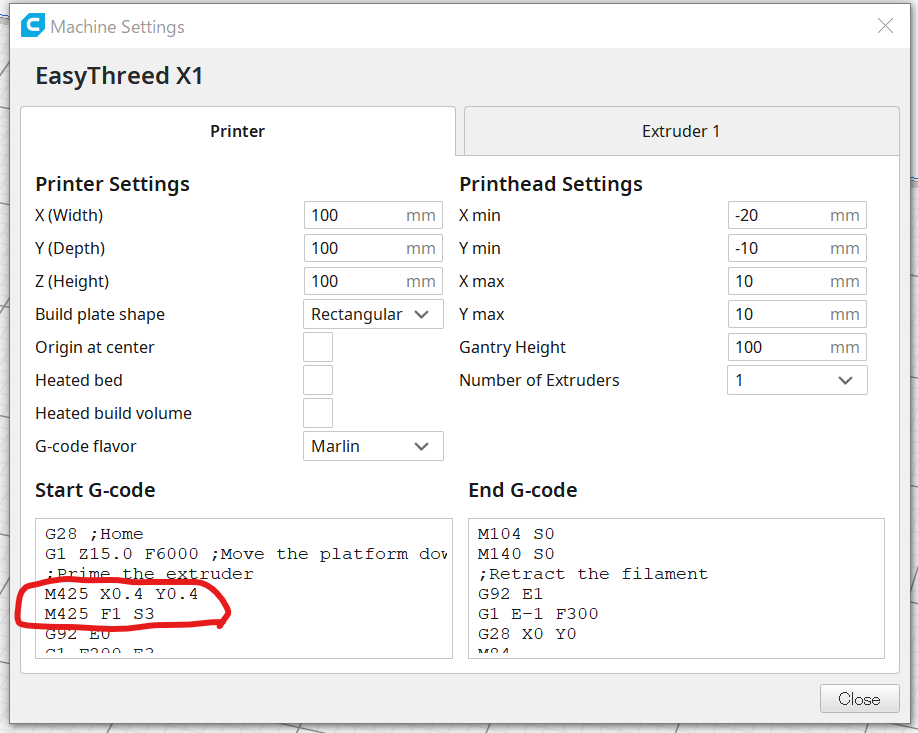Click the ';Retract the filament' comment line

(x=593, y=574)
